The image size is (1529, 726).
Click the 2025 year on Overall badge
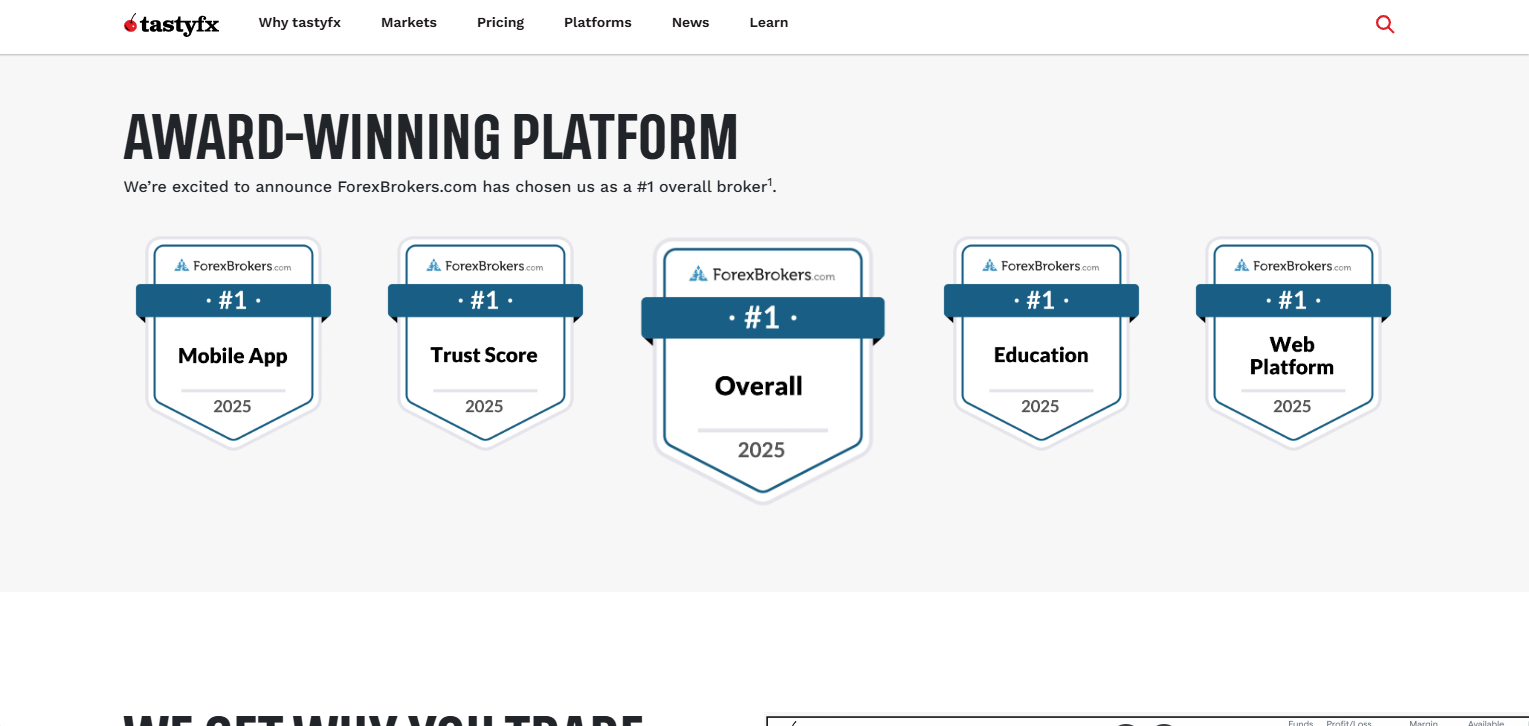pos(761,450)
